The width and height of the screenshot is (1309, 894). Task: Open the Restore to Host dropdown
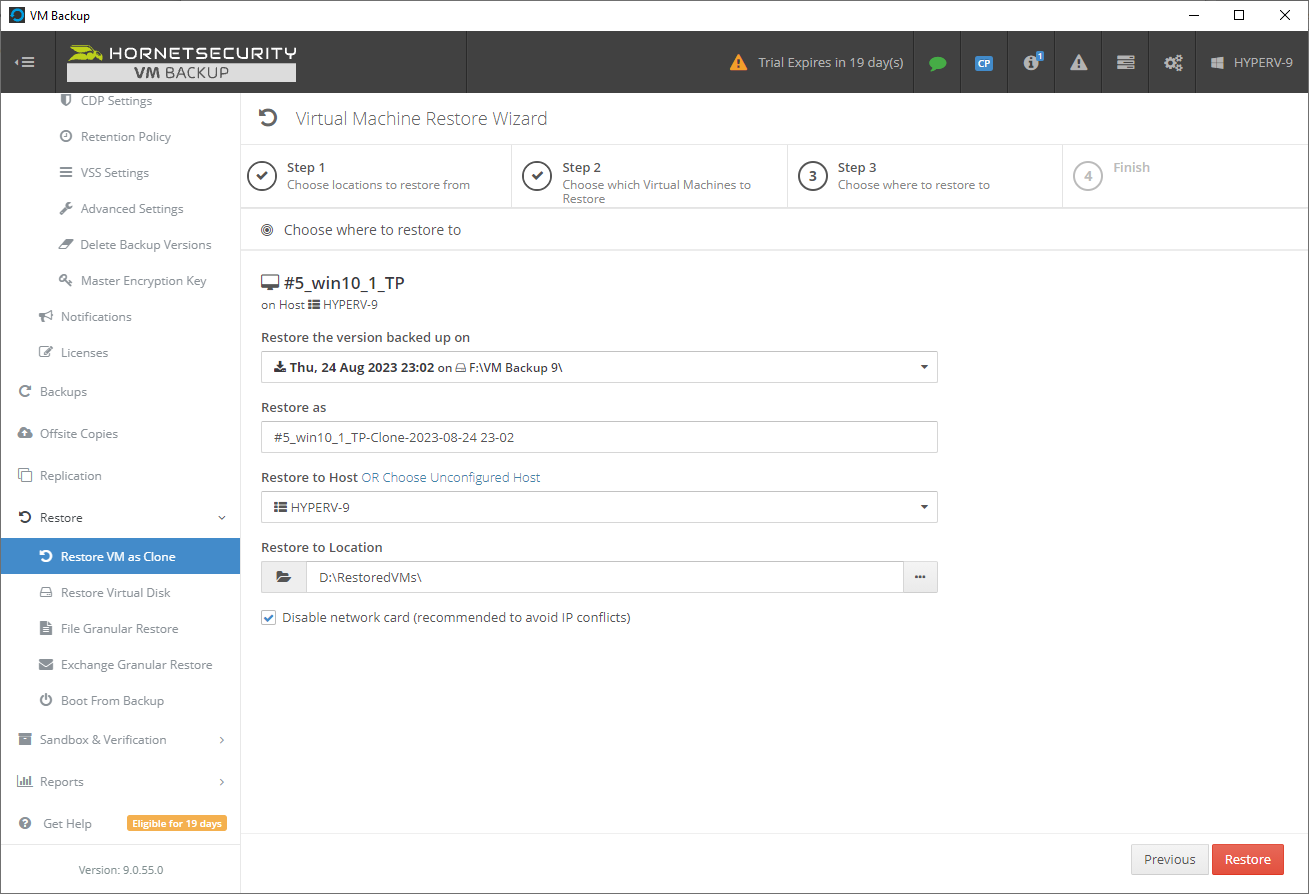pyautogui.click(x=599, y=507)
